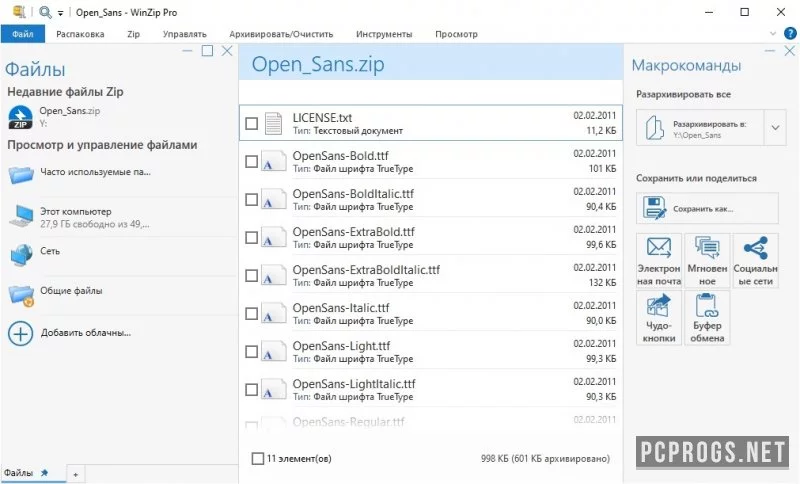Open help via the blue question mark icon
The height and width of the screenshot is (484, 800).
(790, 34)
